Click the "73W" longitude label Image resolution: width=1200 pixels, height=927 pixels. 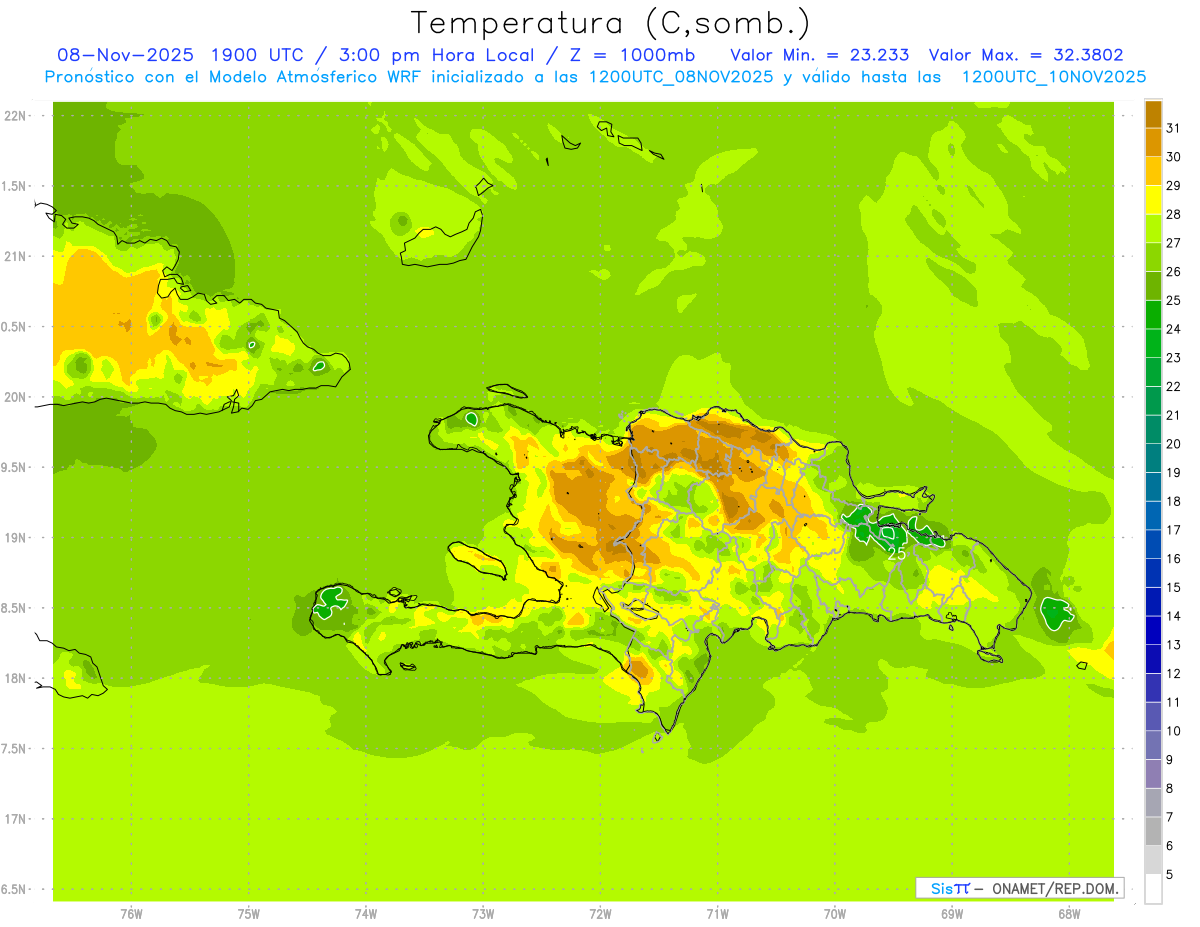[483, 913]
